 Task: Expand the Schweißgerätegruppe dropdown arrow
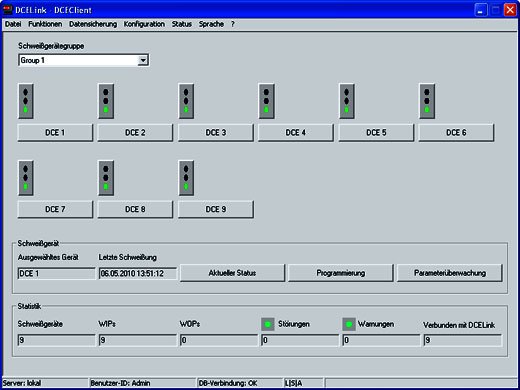pos(143,60)
